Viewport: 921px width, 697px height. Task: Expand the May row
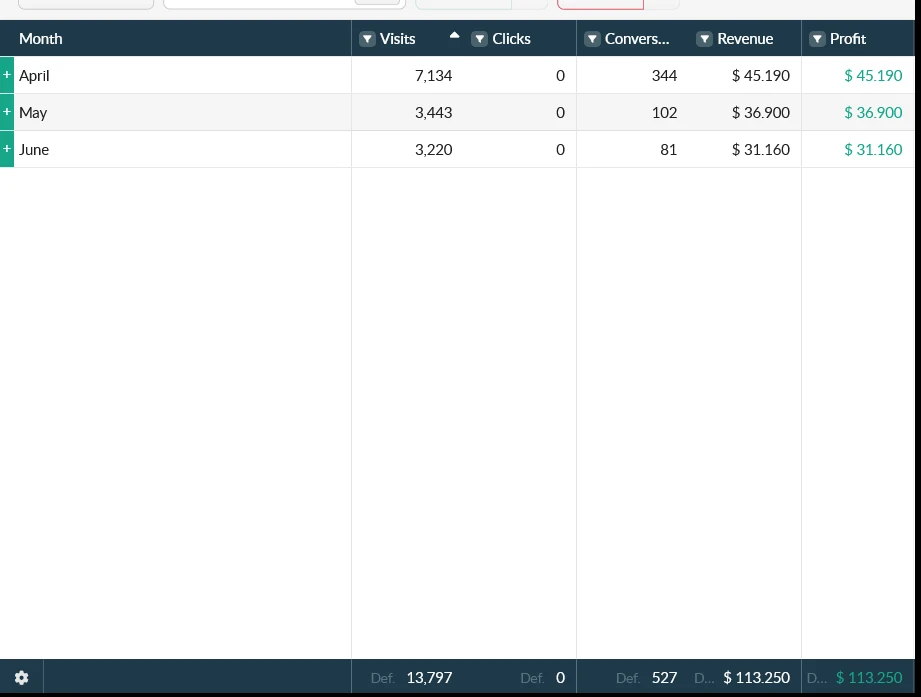point(7,112)
